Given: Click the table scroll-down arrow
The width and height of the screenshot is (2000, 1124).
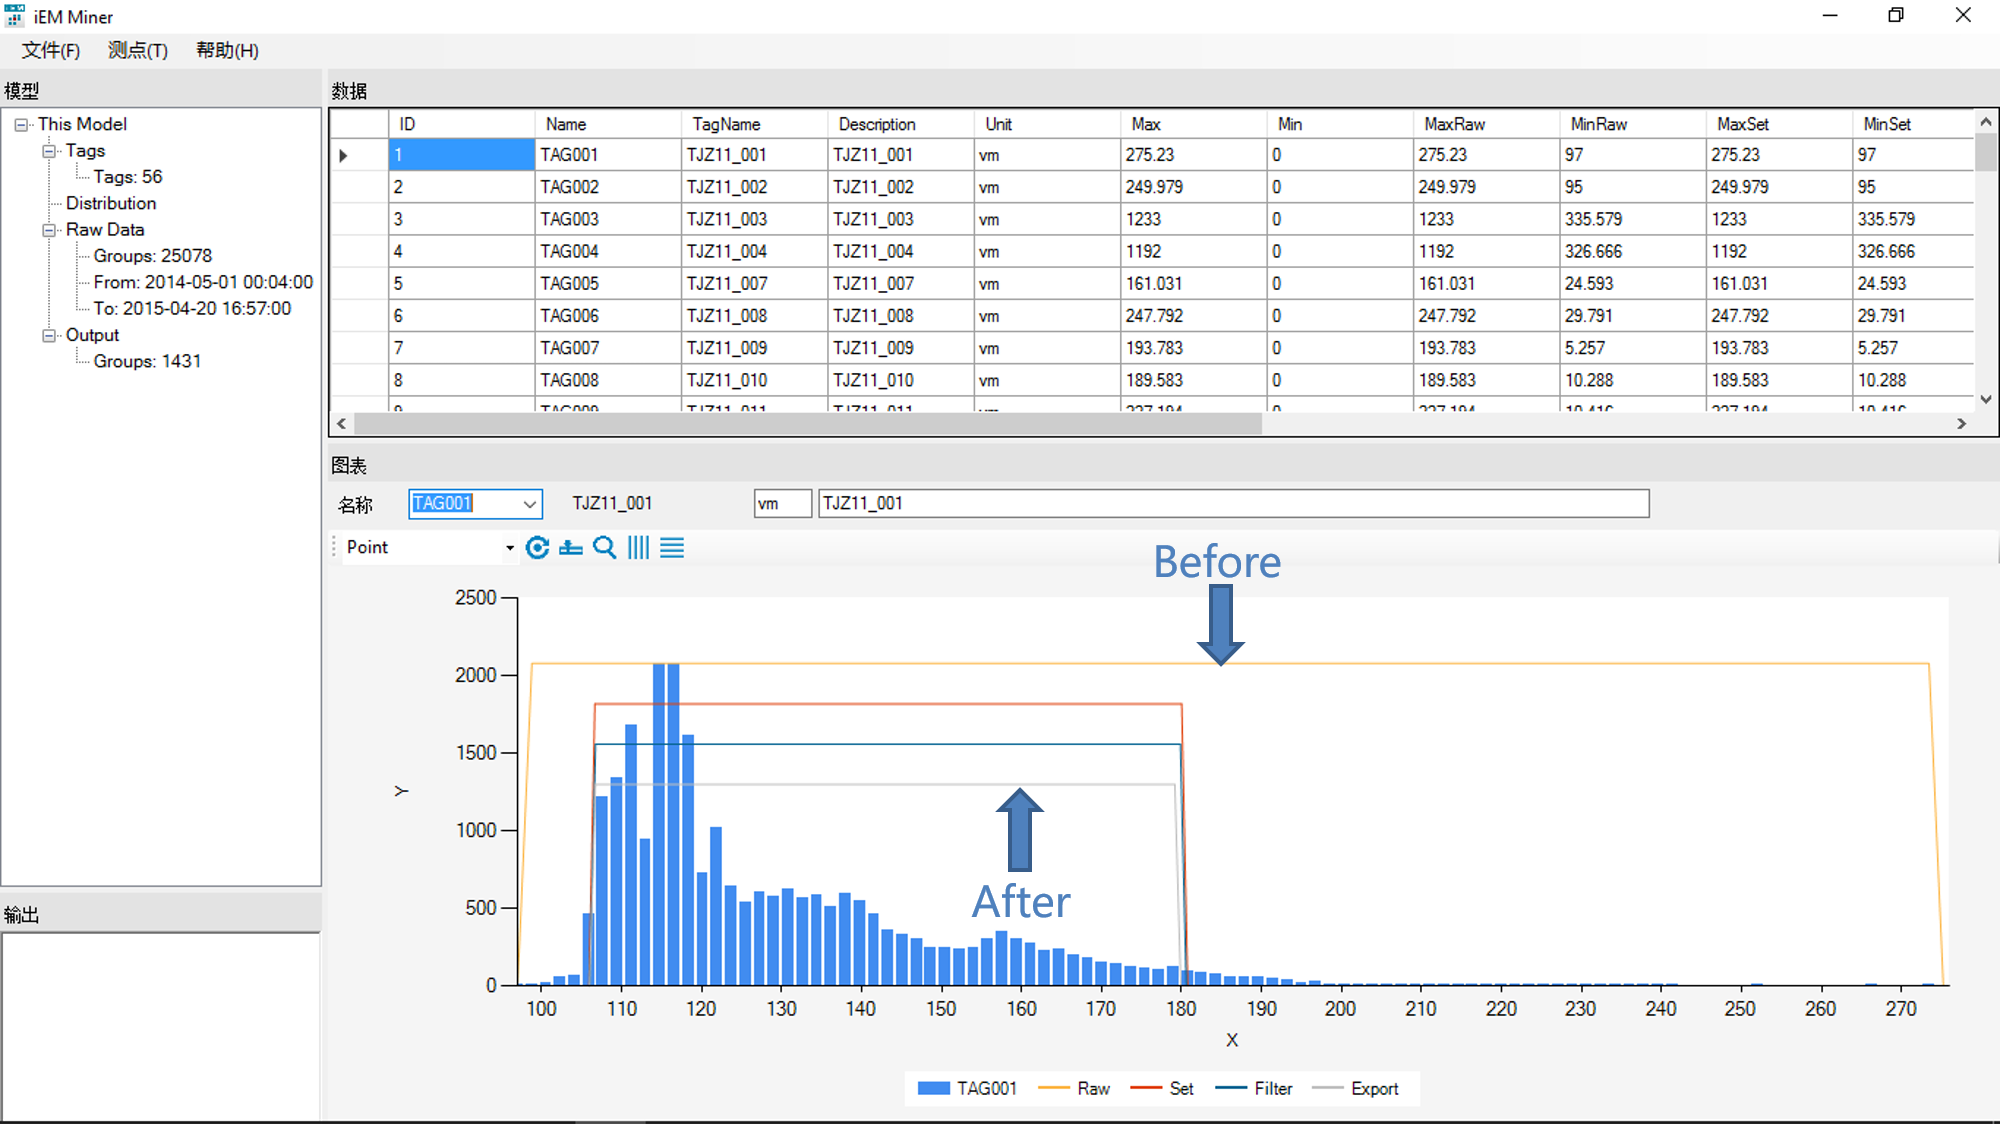Looking at the screenshot, I should (1986, 399).
